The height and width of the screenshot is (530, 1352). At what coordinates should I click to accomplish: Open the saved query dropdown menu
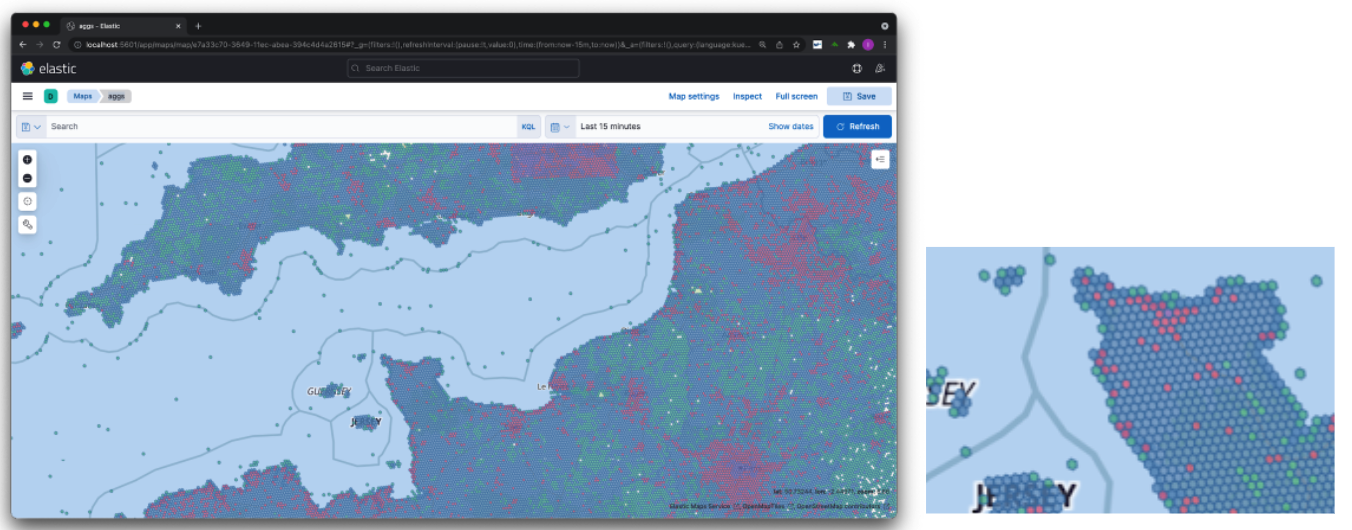pyautogui.click(x=31, y=127)
